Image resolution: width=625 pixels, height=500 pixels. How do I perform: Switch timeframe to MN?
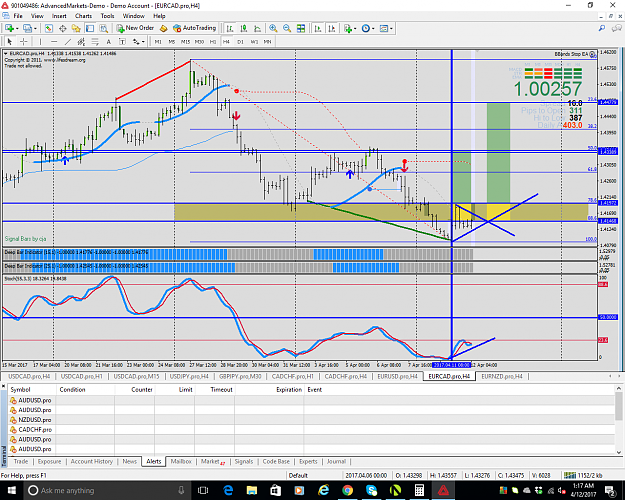pyautogui.click(x=267, y=41)
